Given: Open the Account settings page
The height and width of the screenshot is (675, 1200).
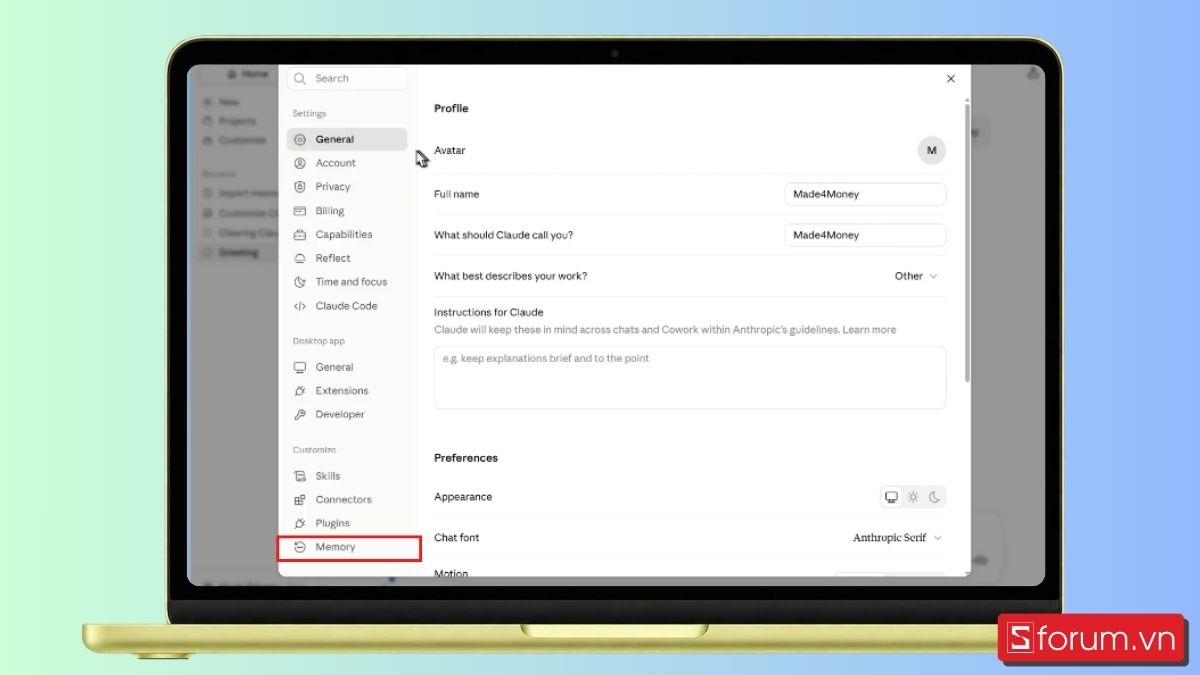Looking at the screenshot, I should 346,163.
